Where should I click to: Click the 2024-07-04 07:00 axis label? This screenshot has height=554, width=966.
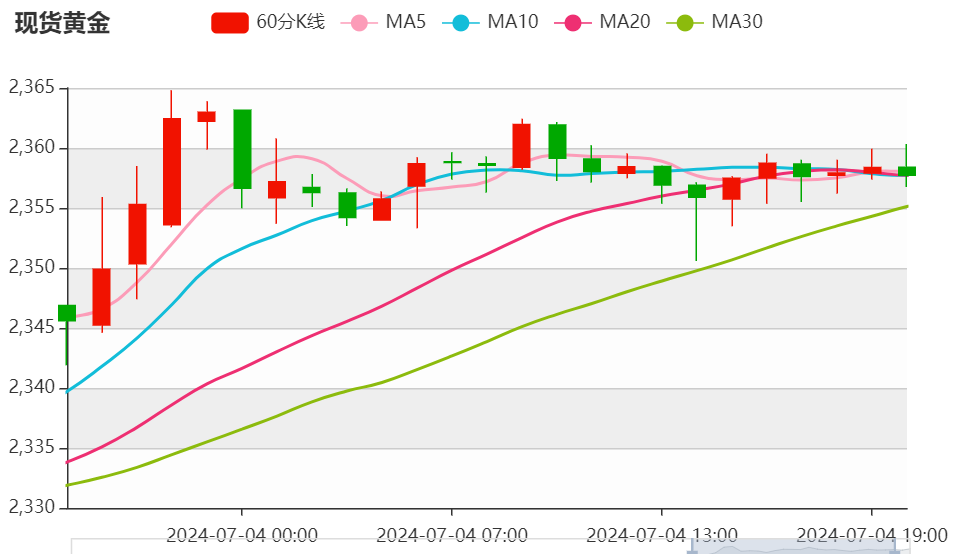452,535
